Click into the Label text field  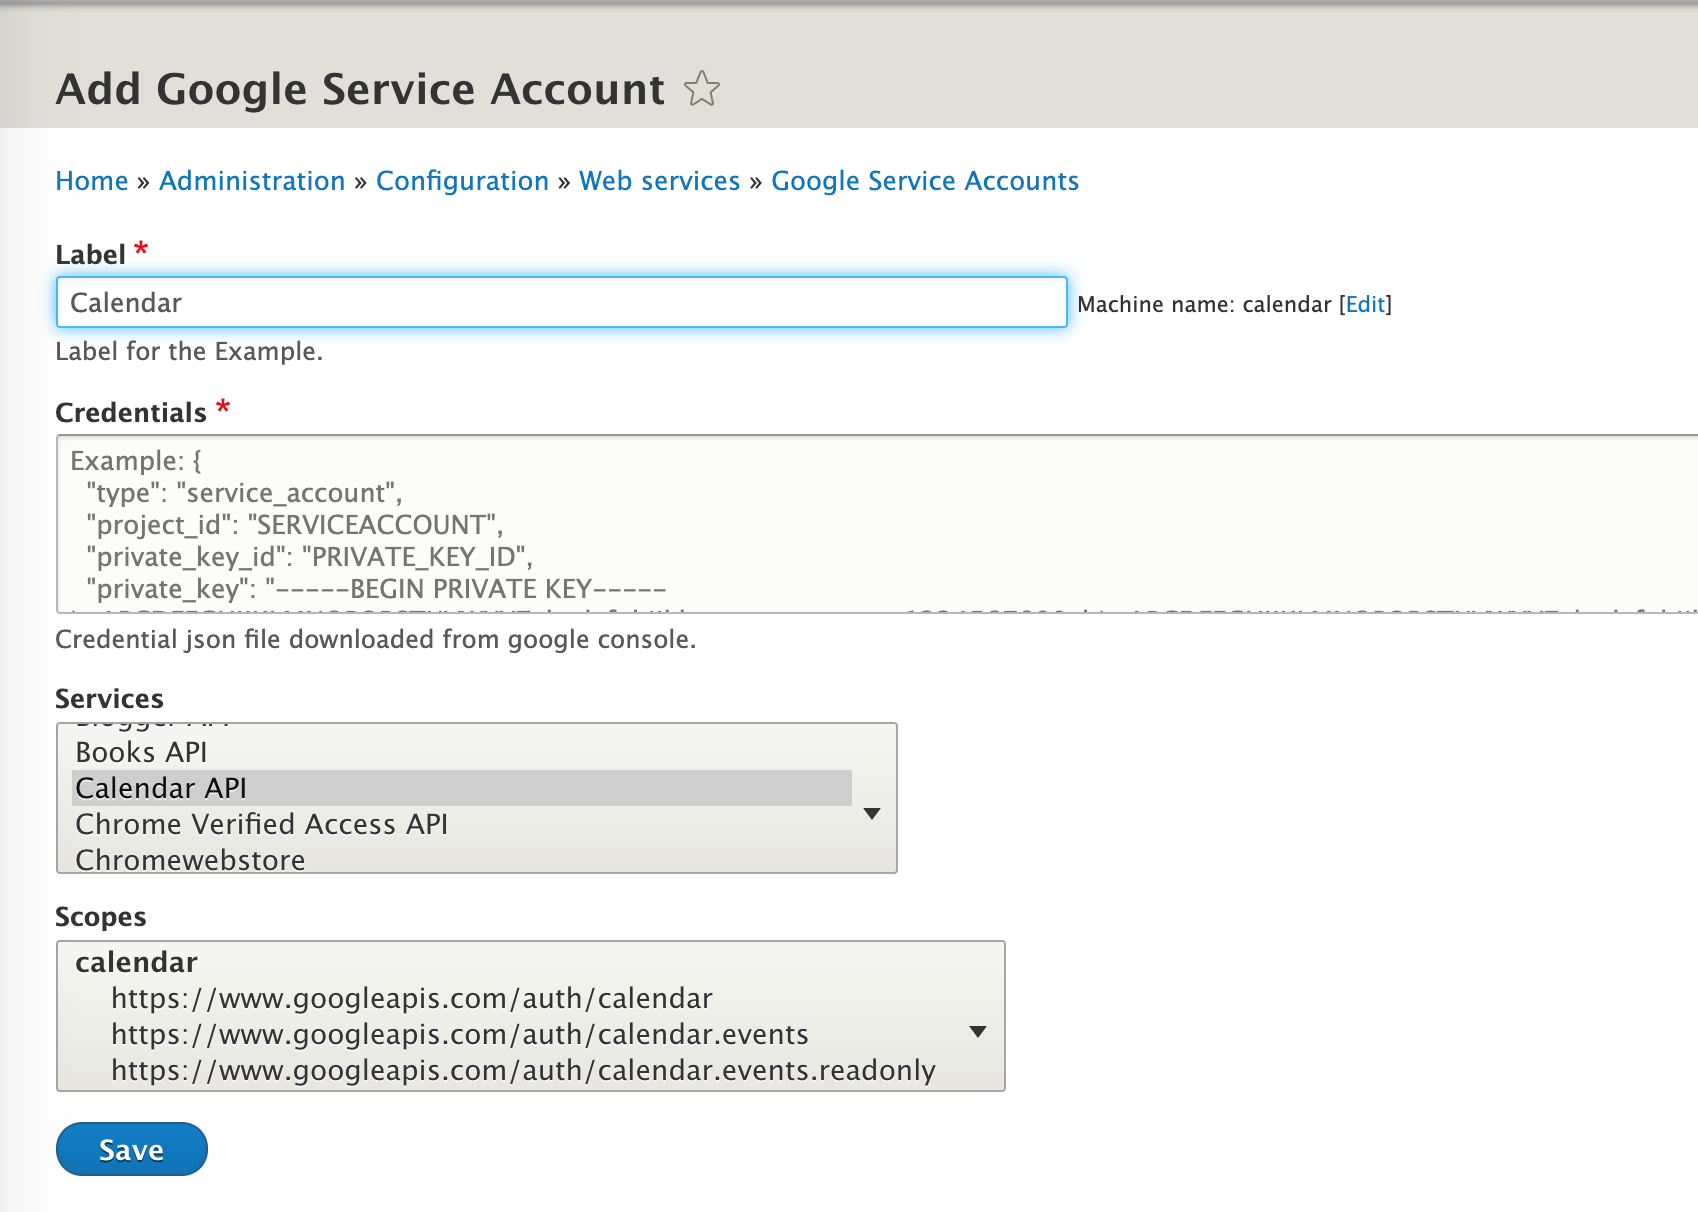[x=561, y=303]
